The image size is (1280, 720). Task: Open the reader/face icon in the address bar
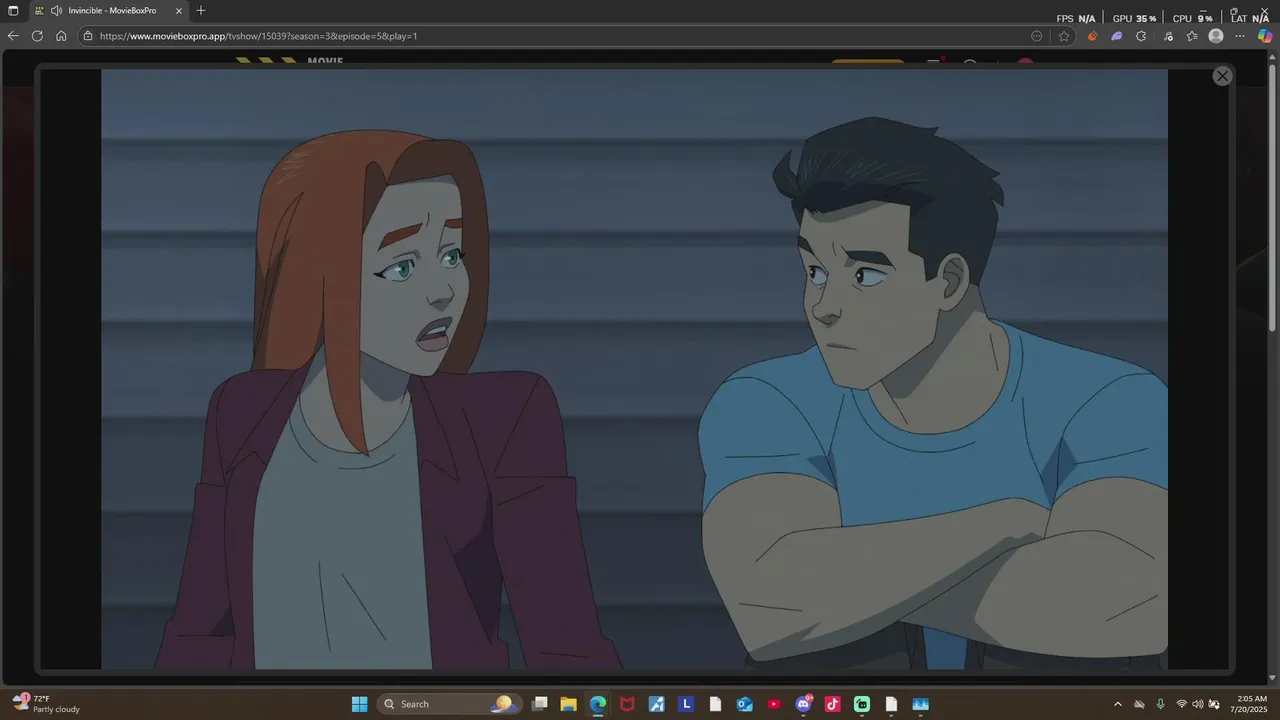1036,36
